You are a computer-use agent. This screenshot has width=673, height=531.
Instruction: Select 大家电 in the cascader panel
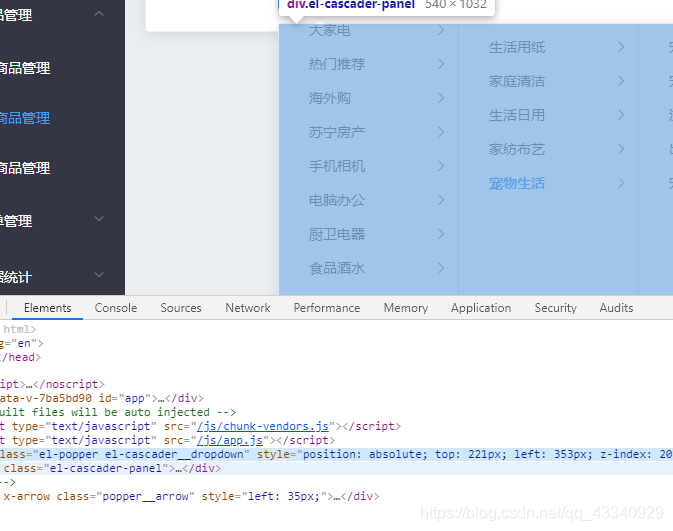pos(330,30)
